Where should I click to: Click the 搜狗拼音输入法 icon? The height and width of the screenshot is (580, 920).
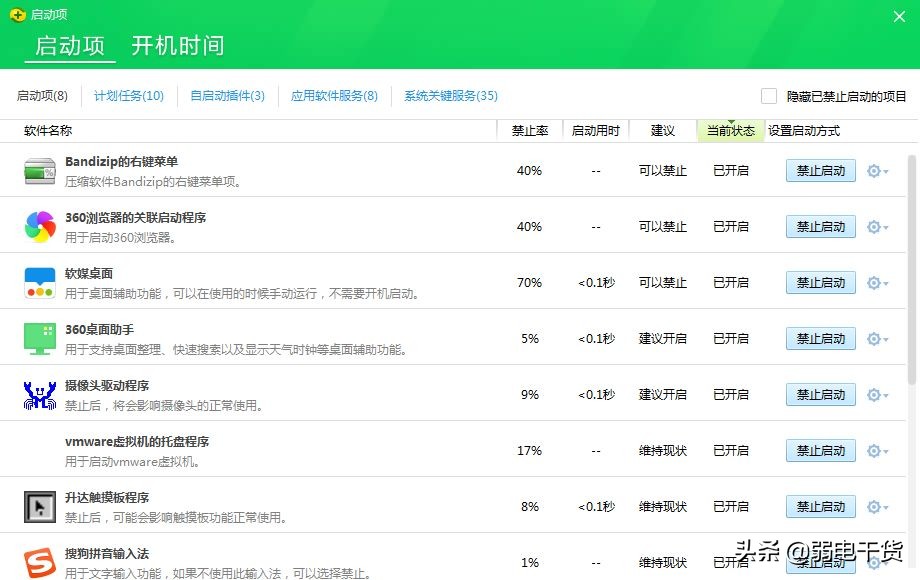click(x=38, y=562)
